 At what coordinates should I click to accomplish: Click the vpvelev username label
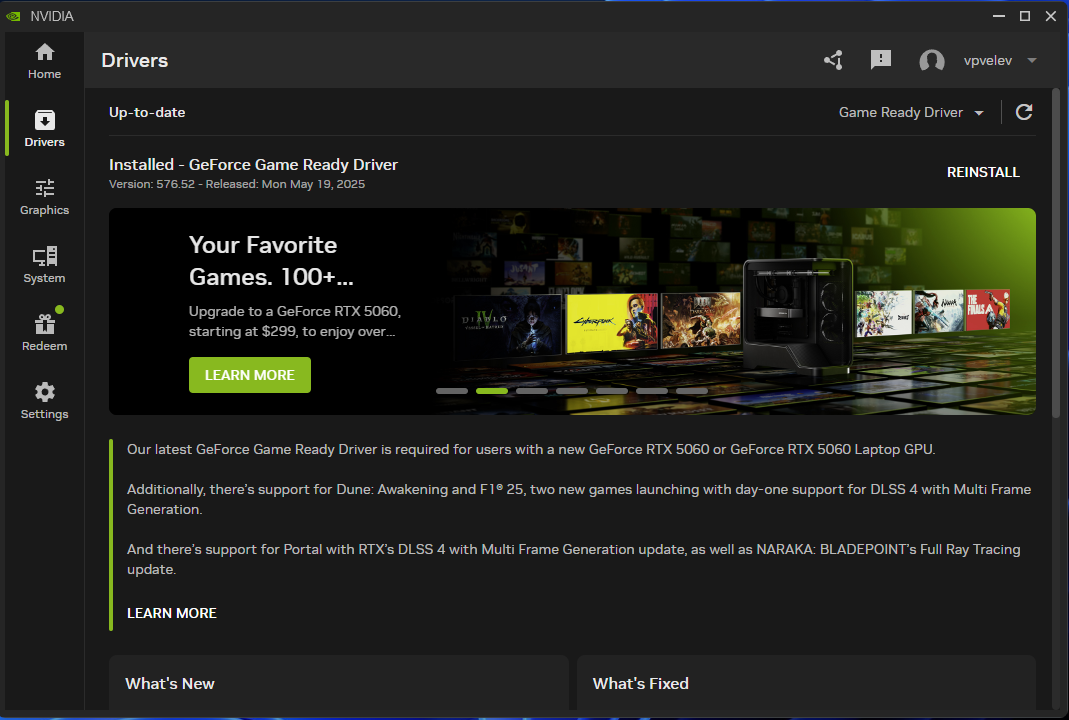coord(988,61)
